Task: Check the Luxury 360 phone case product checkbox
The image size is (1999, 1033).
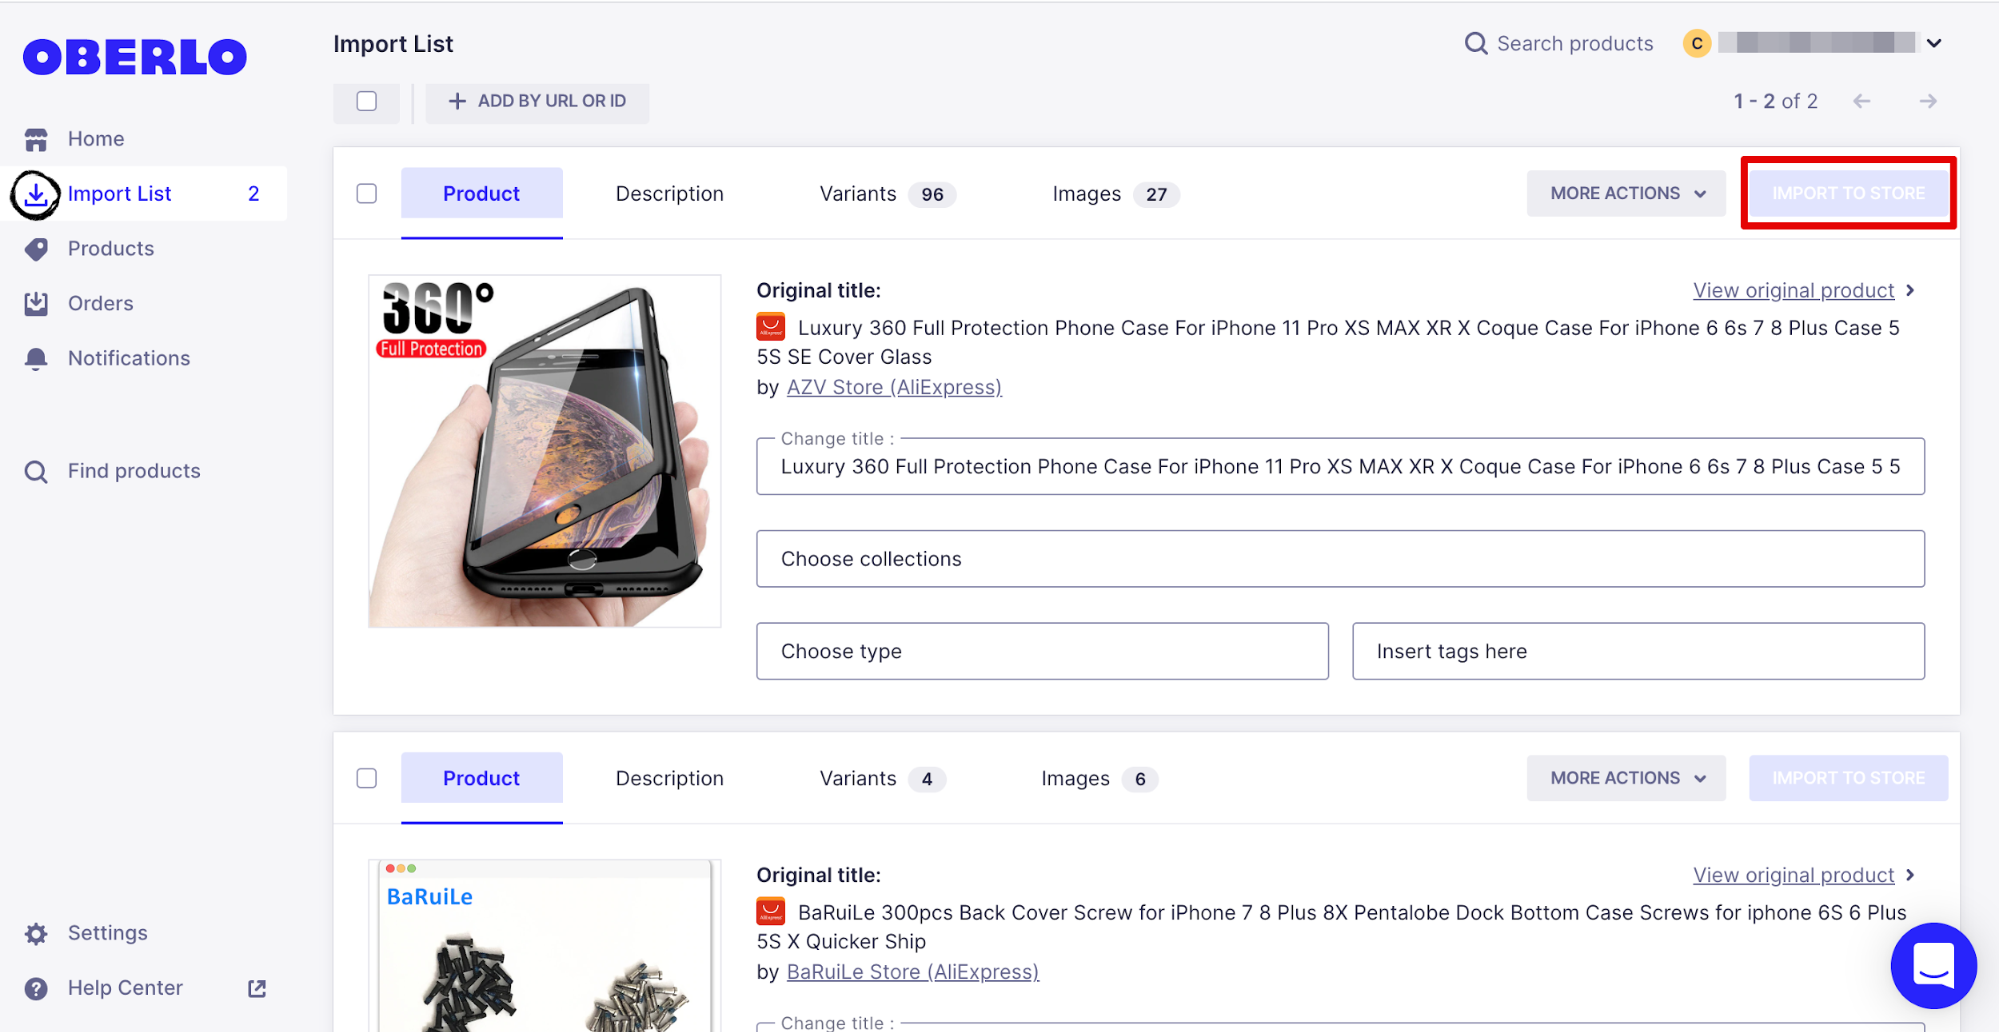Action: click(367, 193)
